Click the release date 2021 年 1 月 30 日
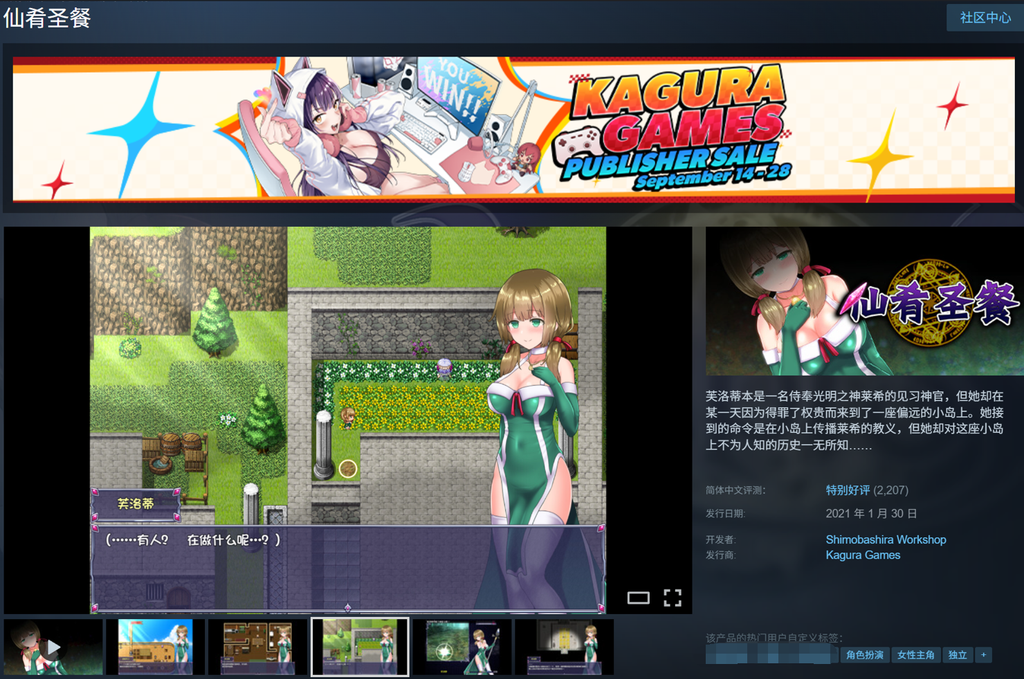 point(871,514)
